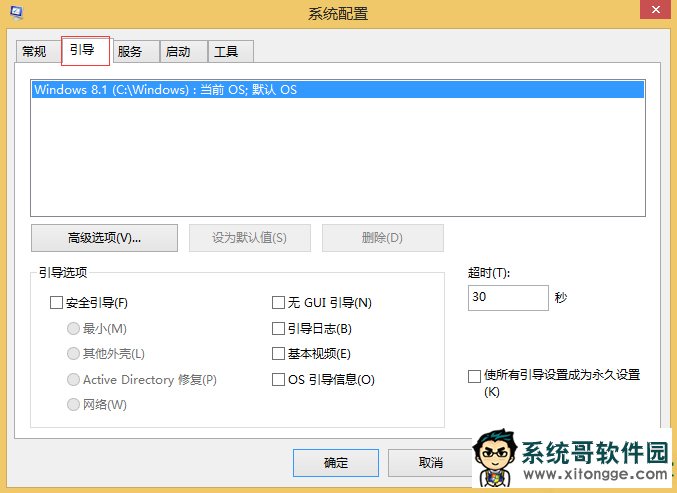This screenshot has width=677, height=493.
Task: Select Active Directory 修复(P) radio option
Action: click(73, 380)
